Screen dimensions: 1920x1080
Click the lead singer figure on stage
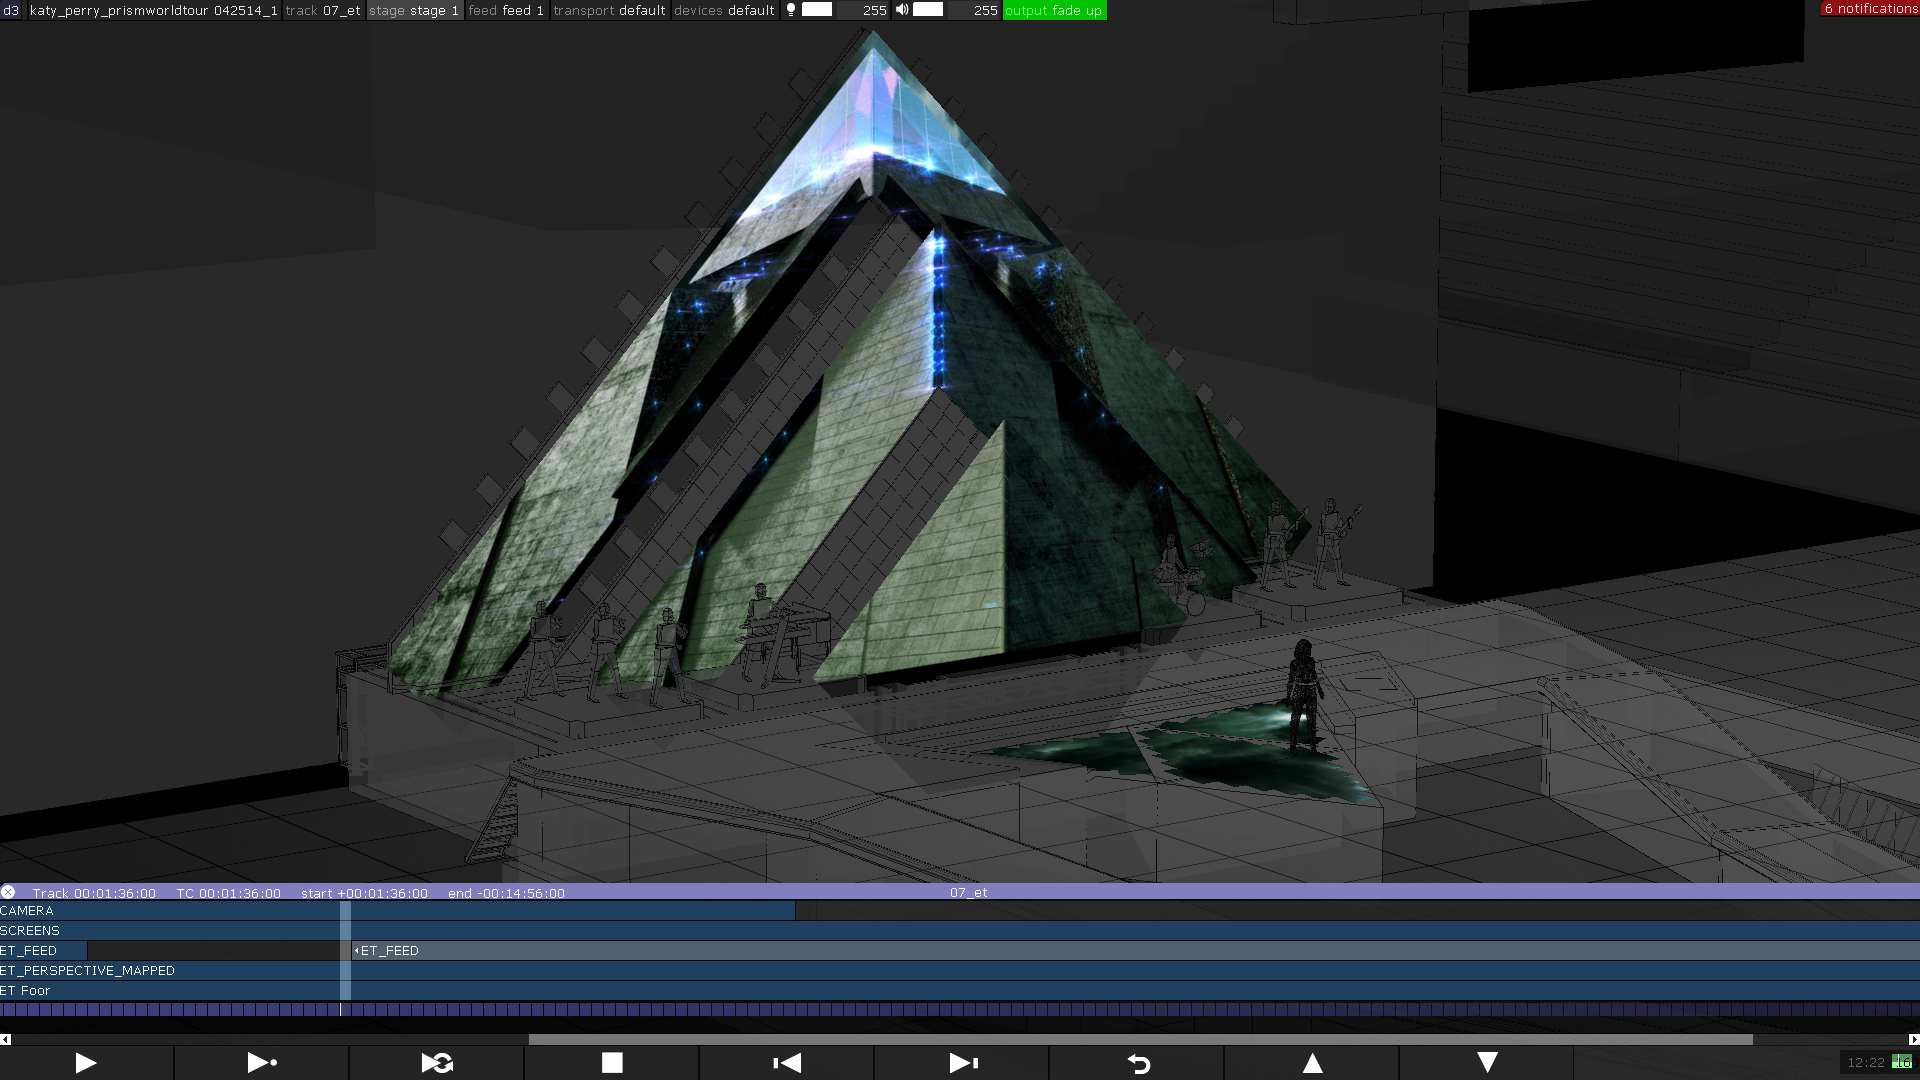click(x=1303, y=697)
